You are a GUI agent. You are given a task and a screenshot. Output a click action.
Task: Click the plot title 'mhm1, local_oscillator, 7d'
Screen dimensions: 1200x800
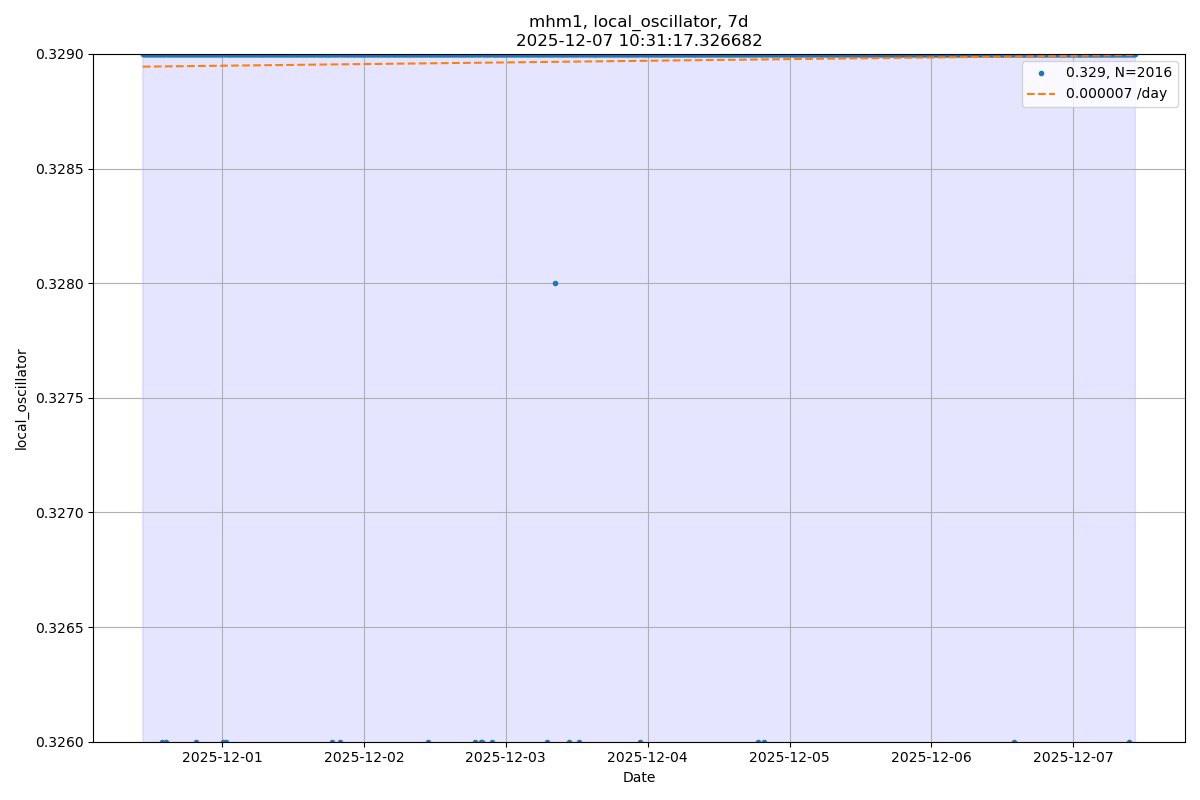tap(638, 22)
